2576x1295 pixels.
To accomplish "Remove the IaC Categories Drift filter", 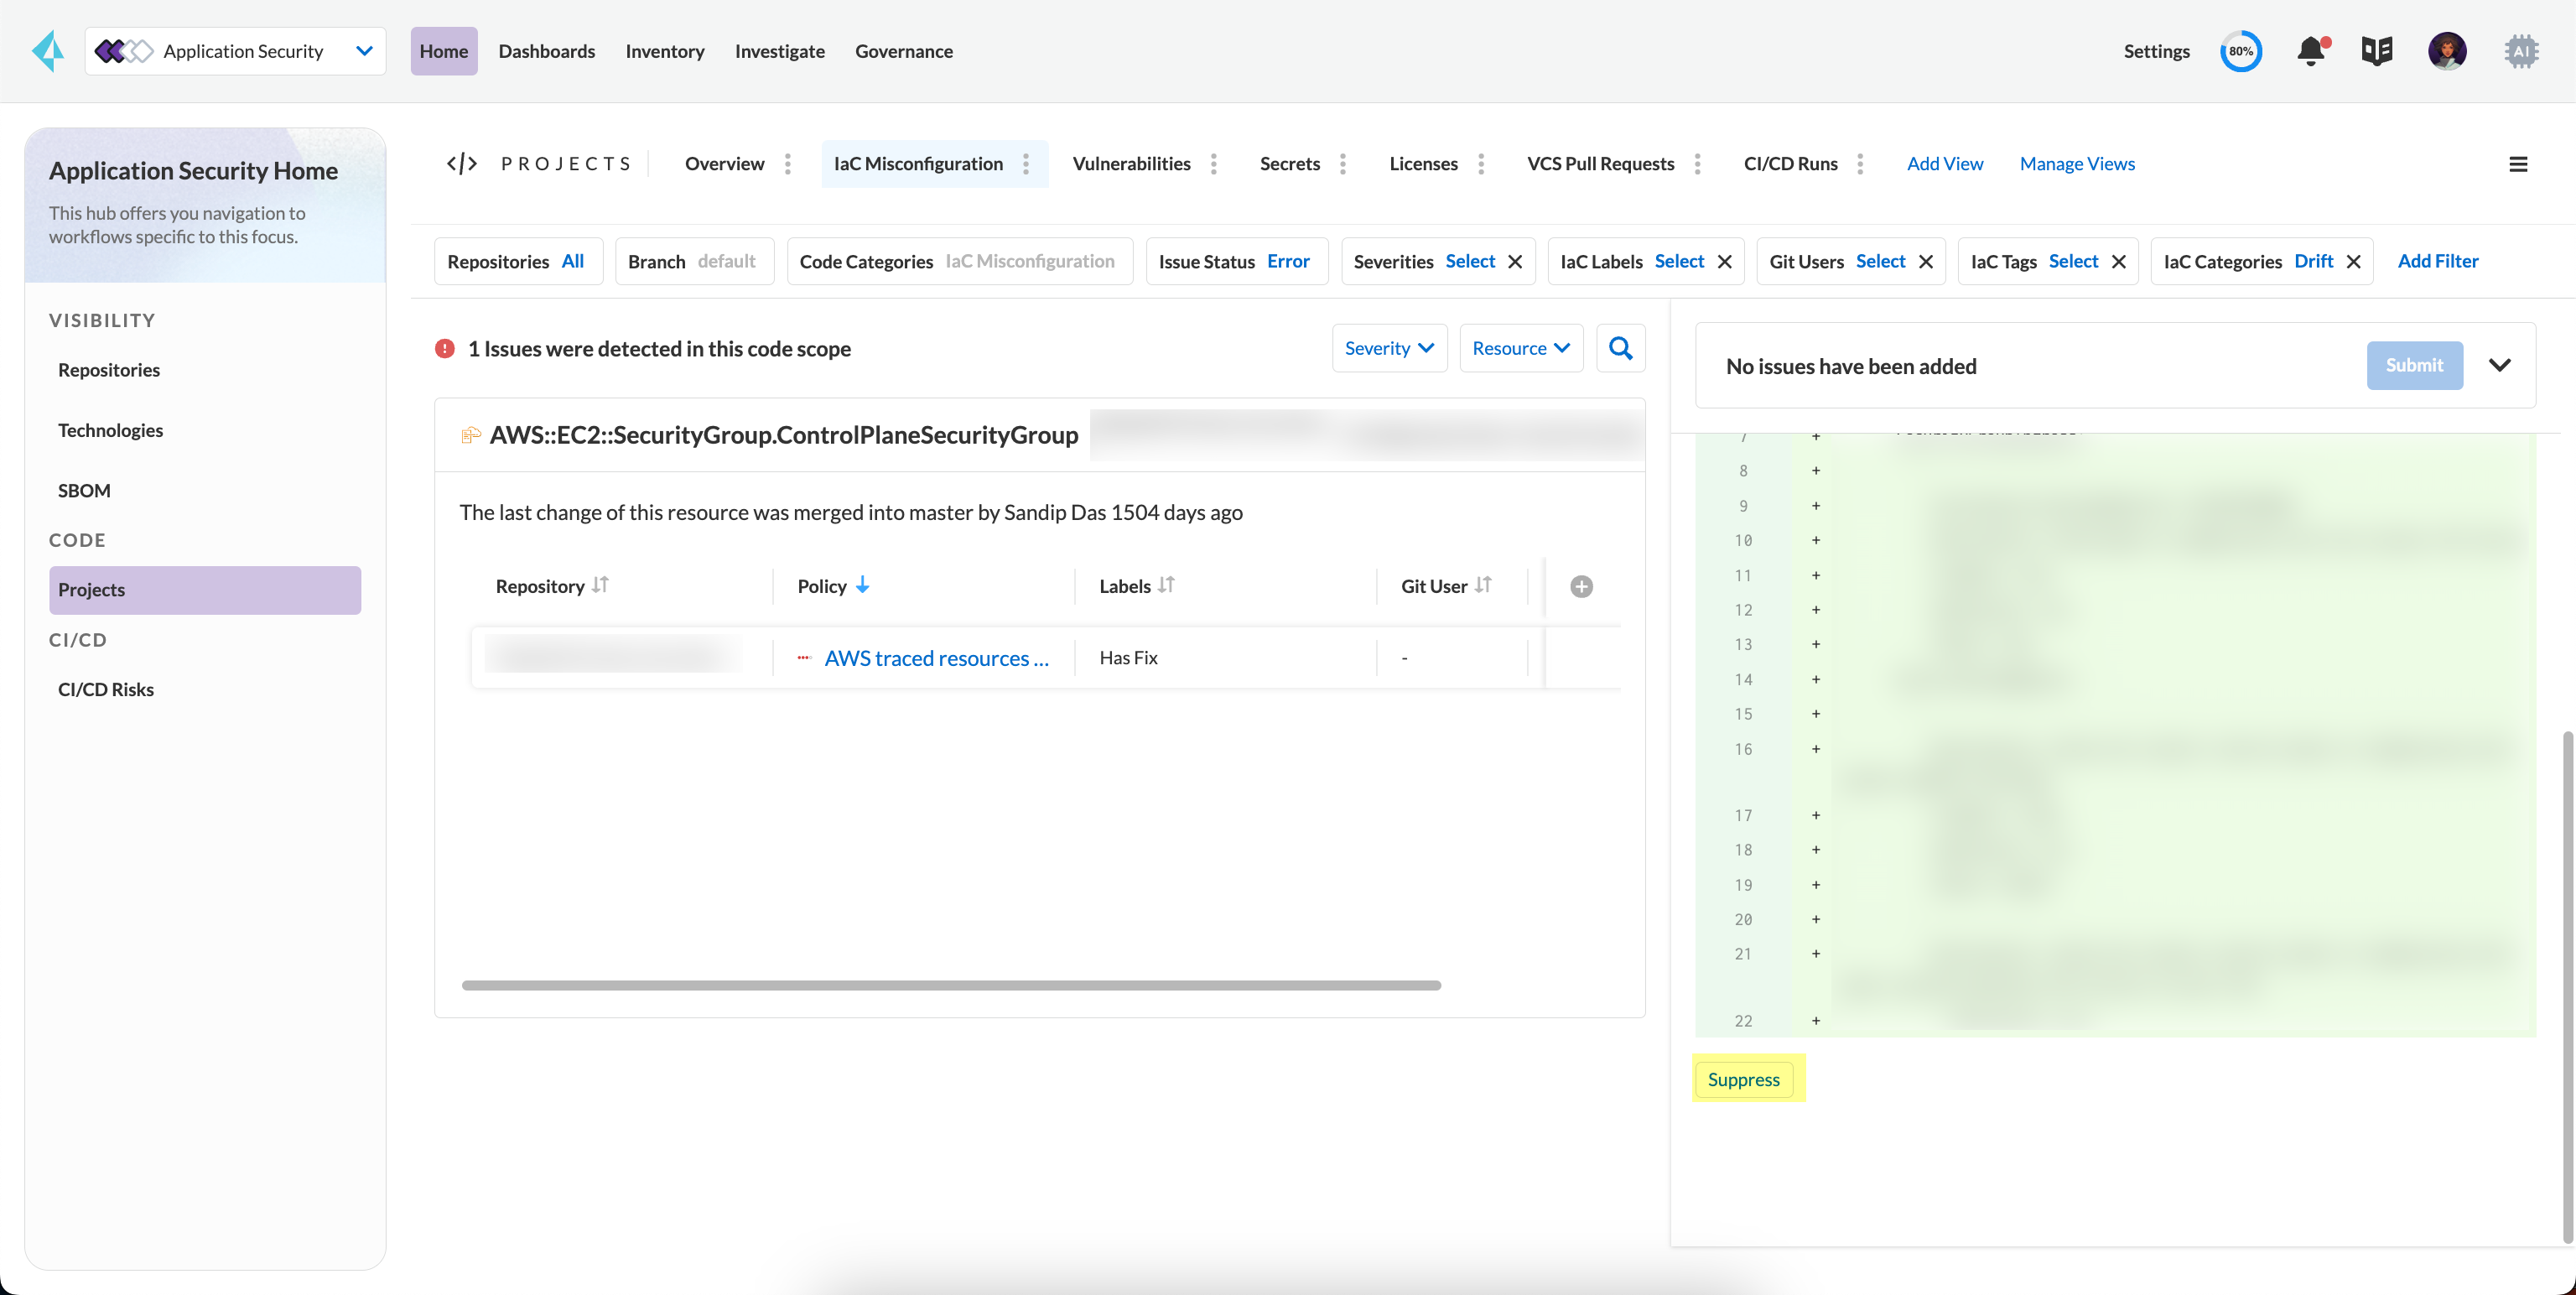I will pos(2353,262).
